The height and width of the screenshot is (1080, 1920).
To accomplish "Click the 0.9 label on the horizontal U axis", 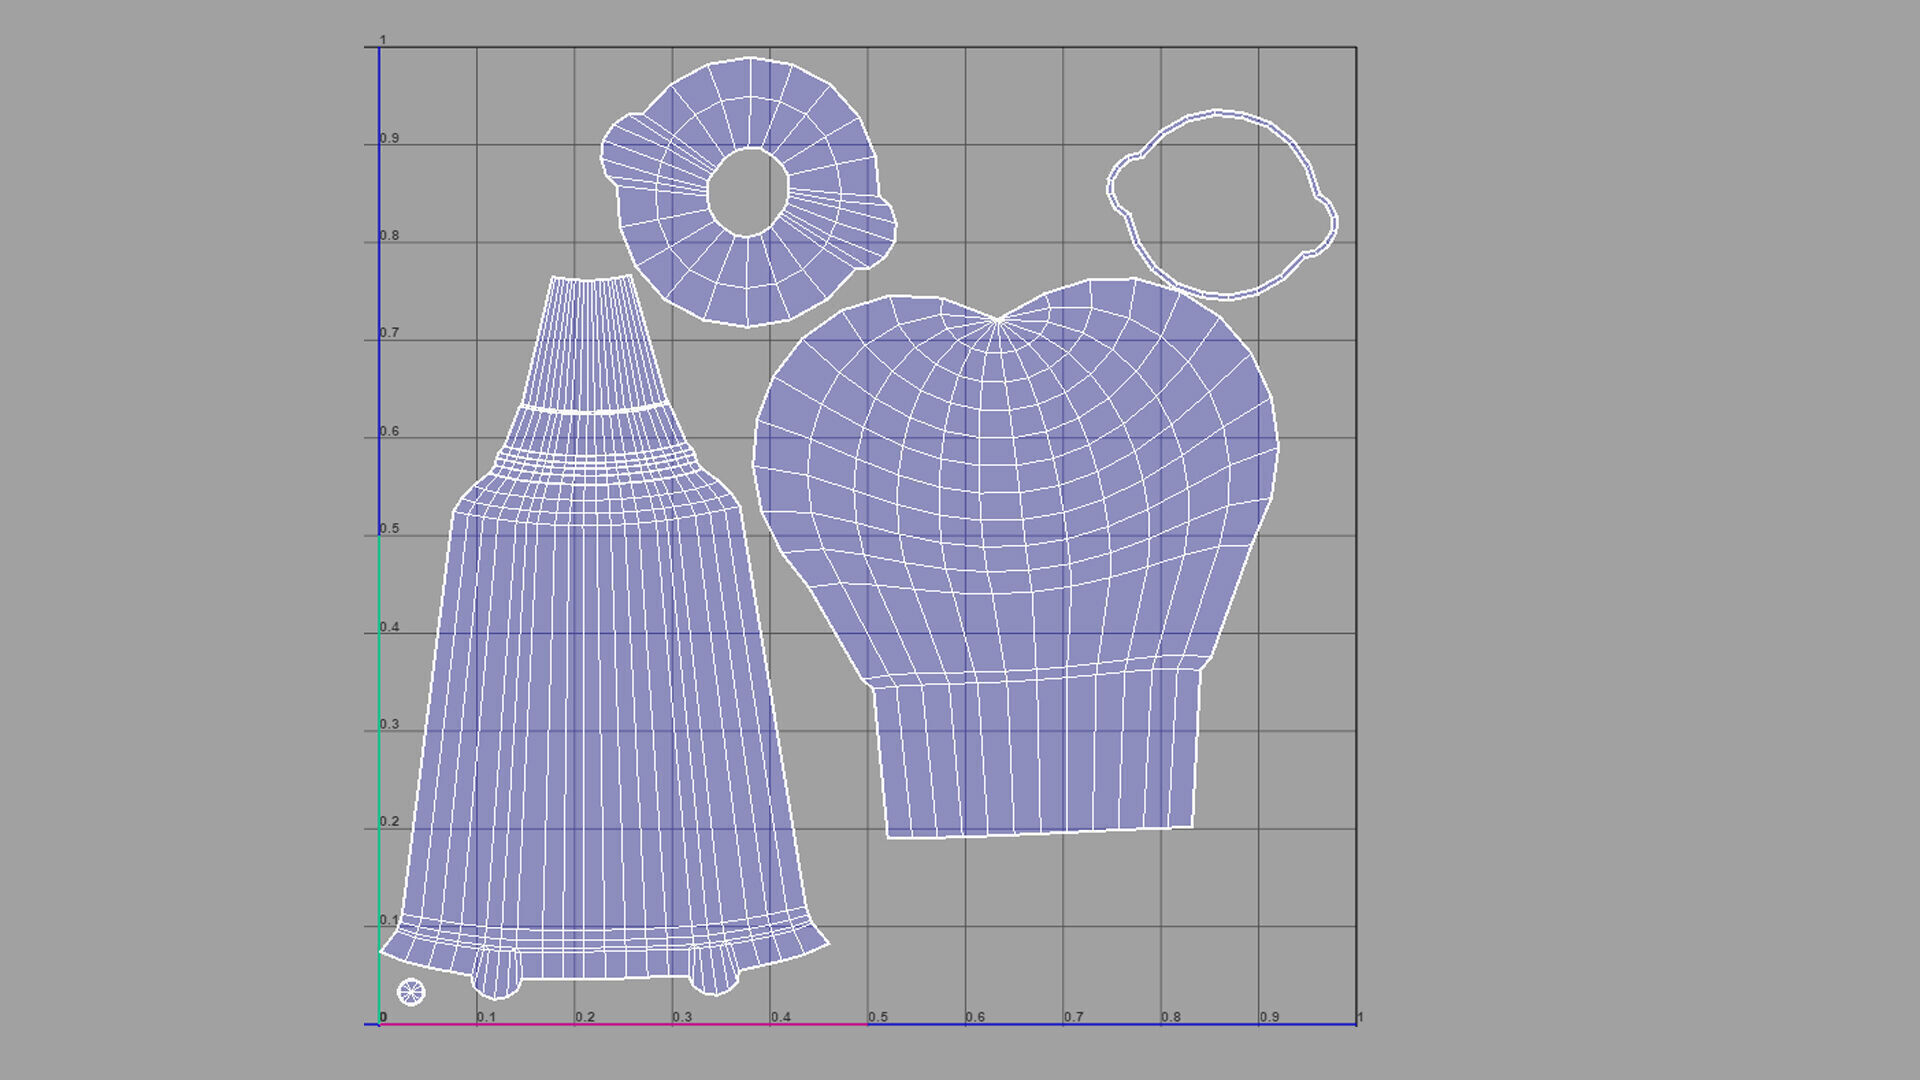I will (x=1269, y=1017).
